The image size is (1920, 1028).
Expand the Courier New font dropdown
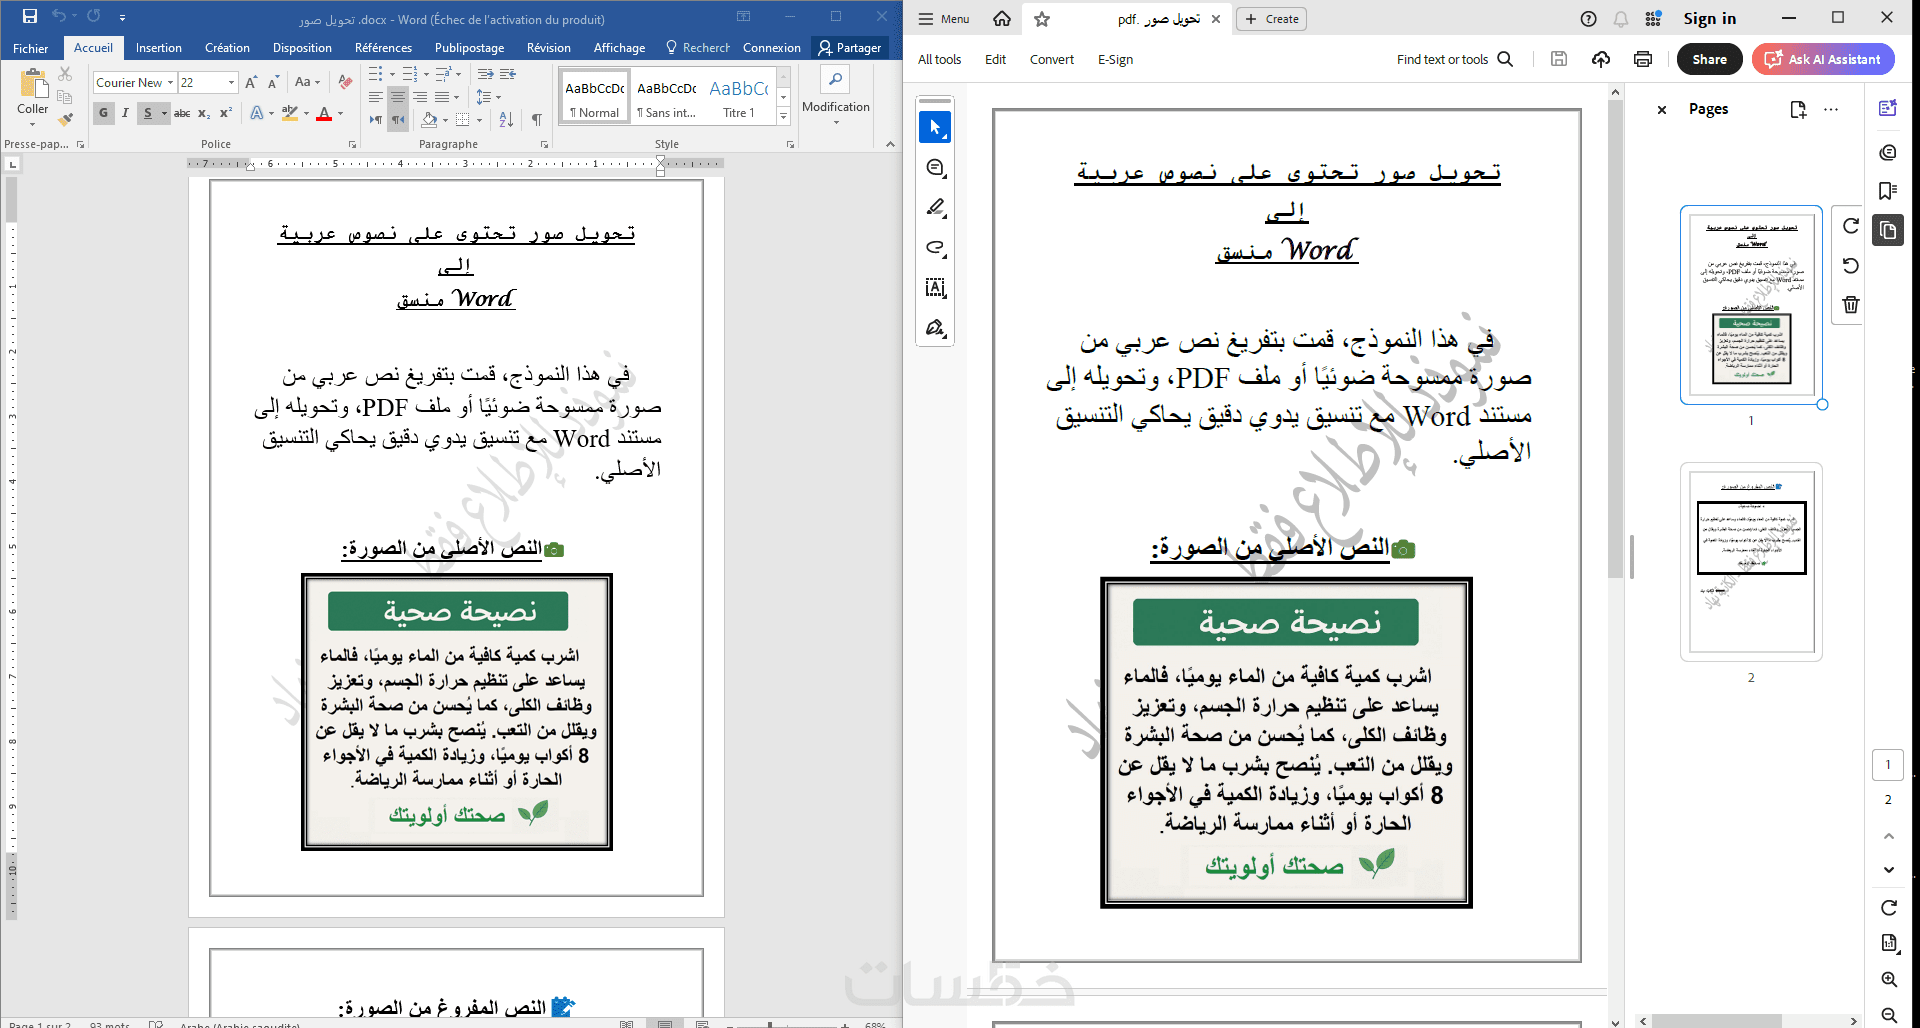171,83
